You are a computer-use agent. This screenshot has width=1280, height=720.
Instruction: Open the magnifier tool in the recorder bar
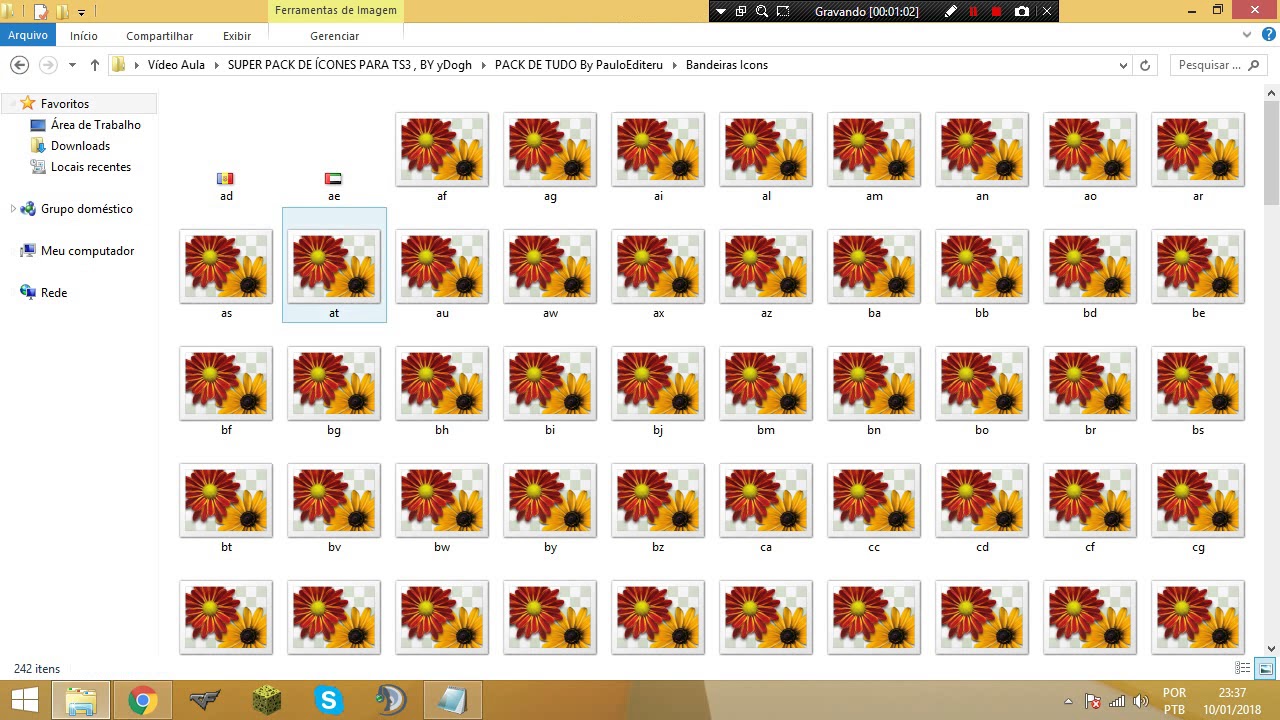tap(761, 11)
